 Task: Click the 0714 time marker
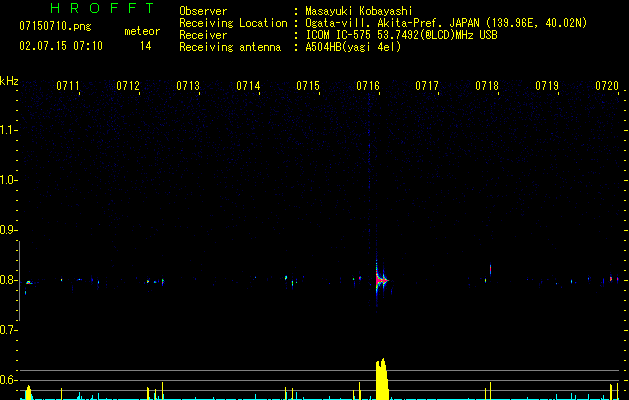pos(248,85)
